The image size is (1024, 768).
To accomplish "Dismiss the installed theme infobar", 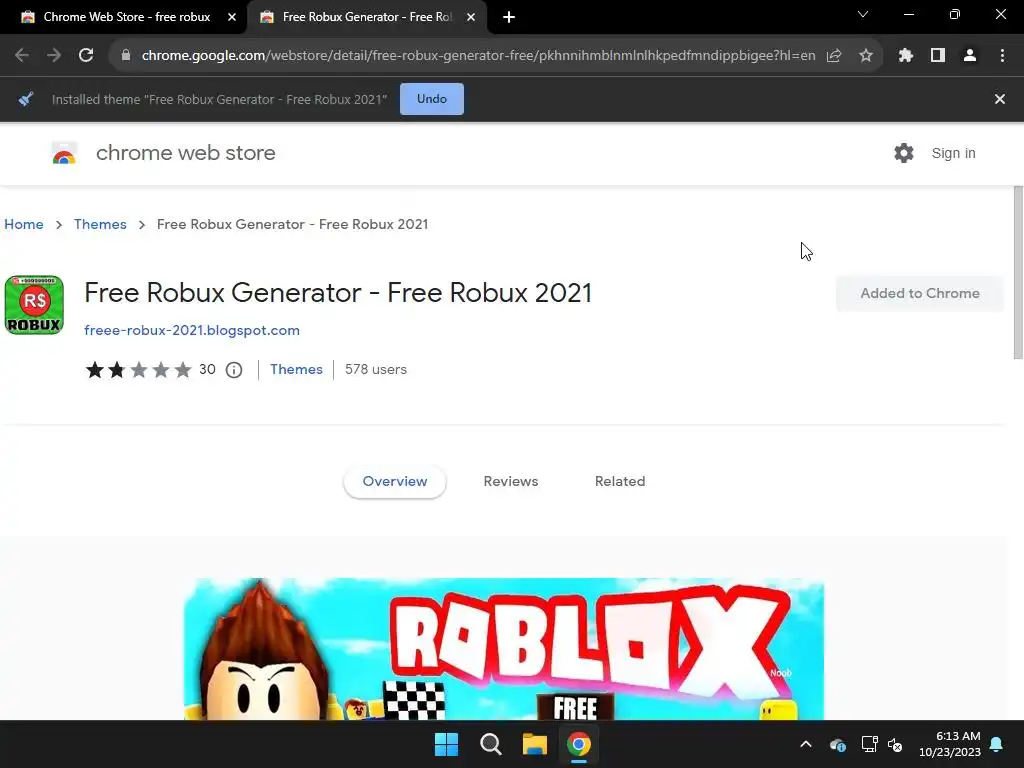I will pos(1000,99).
